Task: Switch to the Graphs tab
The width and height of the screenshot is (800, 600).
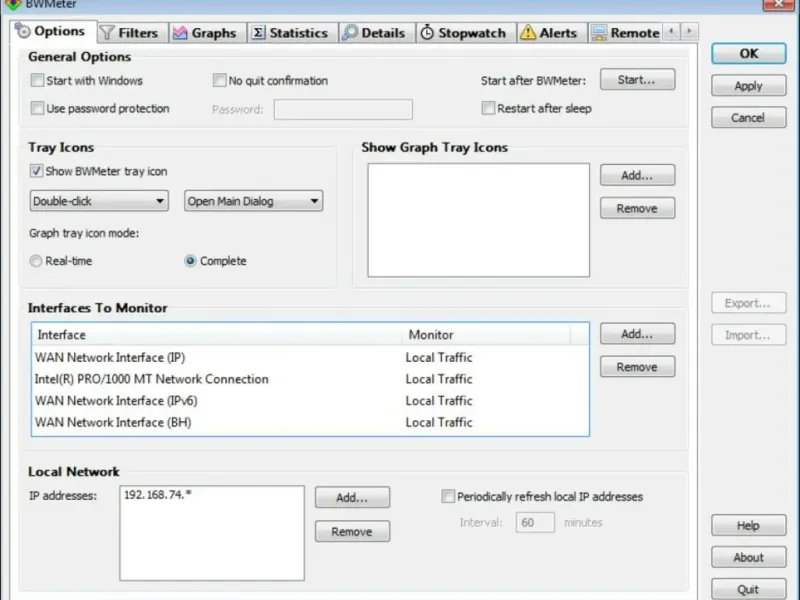Action: pyautogui.click(x=207, y=33)
